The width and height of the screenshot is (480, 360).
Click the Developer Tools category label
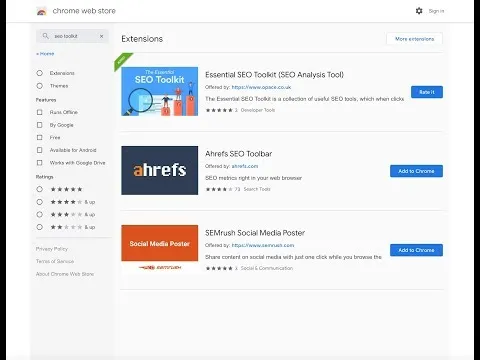258,110
